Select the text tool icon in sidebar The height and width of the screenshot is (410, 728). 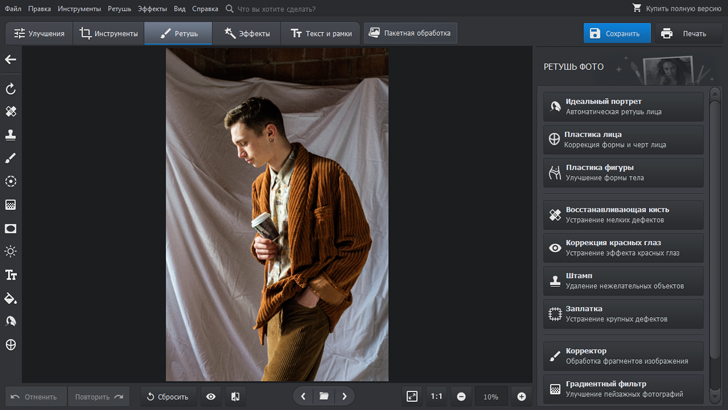(x=11, y=275)
